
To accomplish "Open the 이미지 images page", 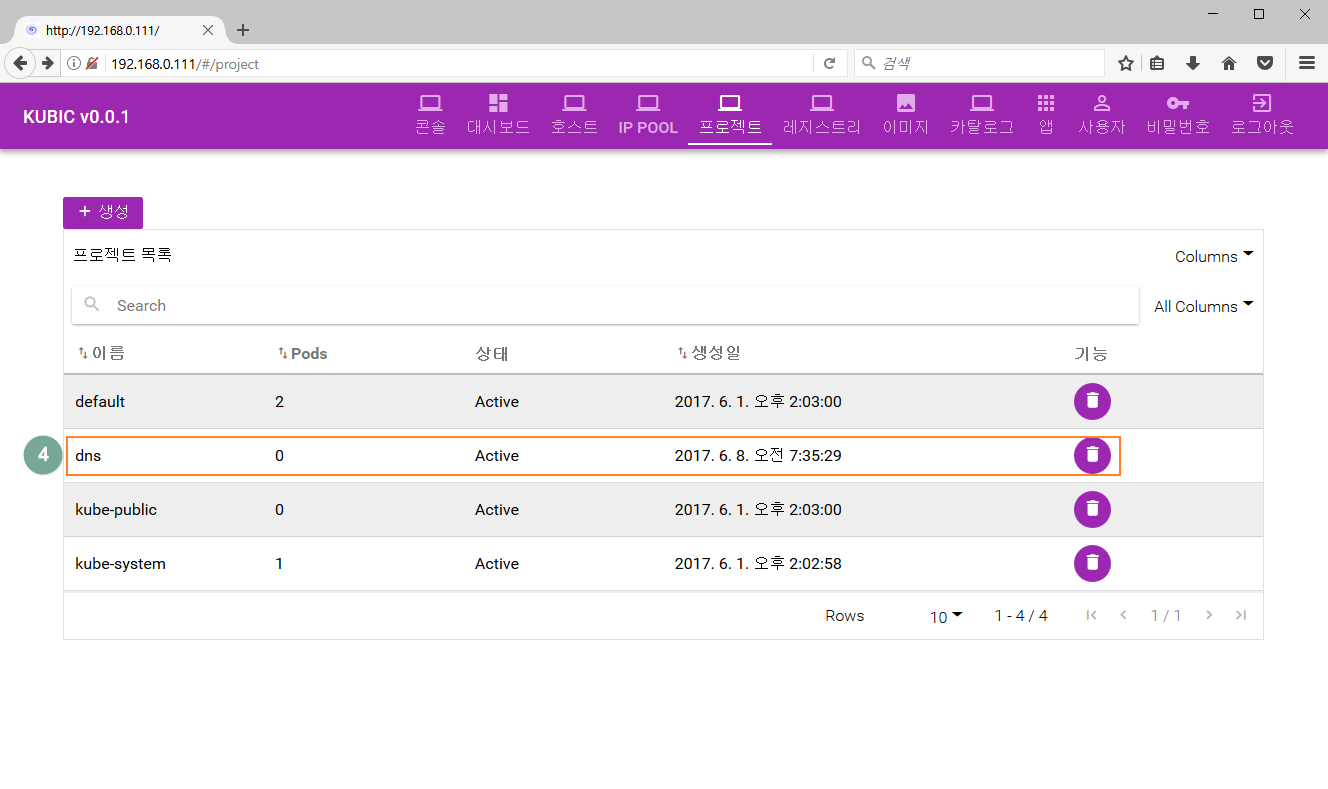I will 906,115.
